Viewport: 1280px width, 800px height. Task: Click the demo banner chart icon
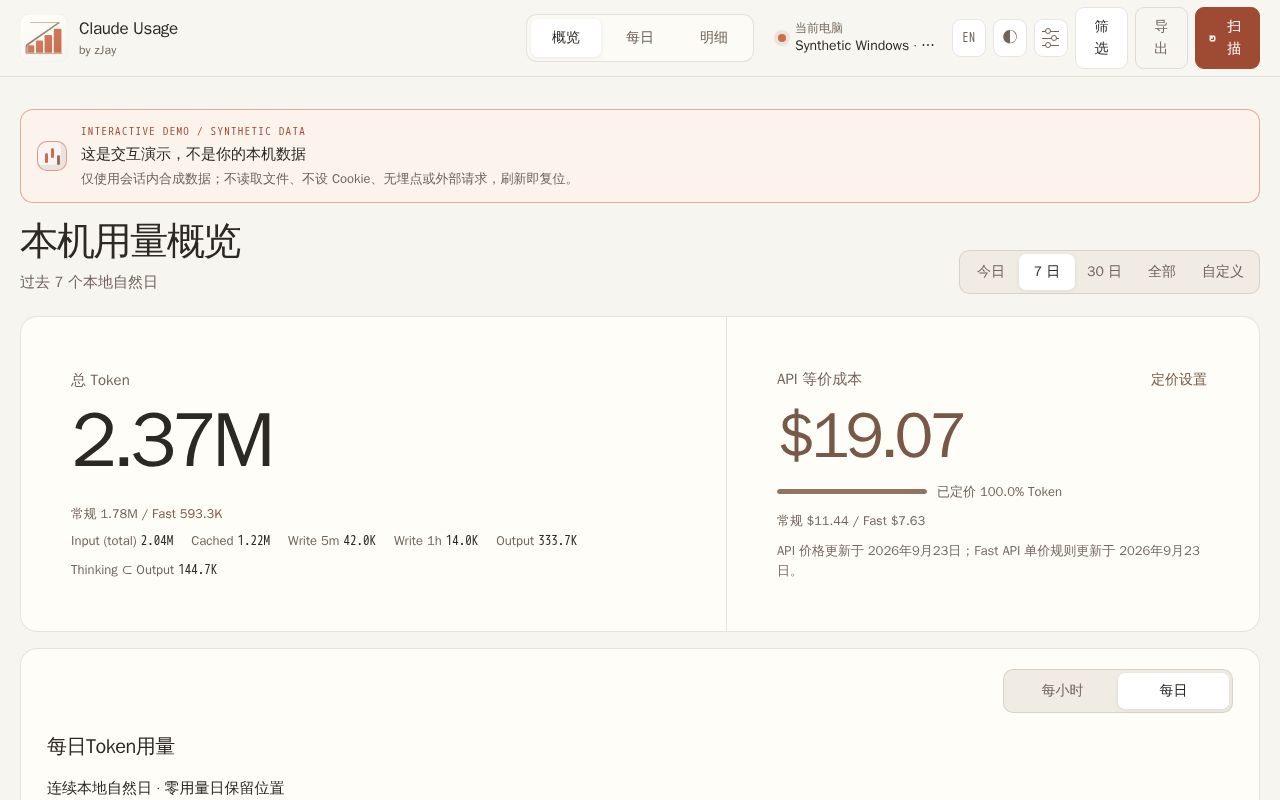pyautogui.click(x=52, y=156)
